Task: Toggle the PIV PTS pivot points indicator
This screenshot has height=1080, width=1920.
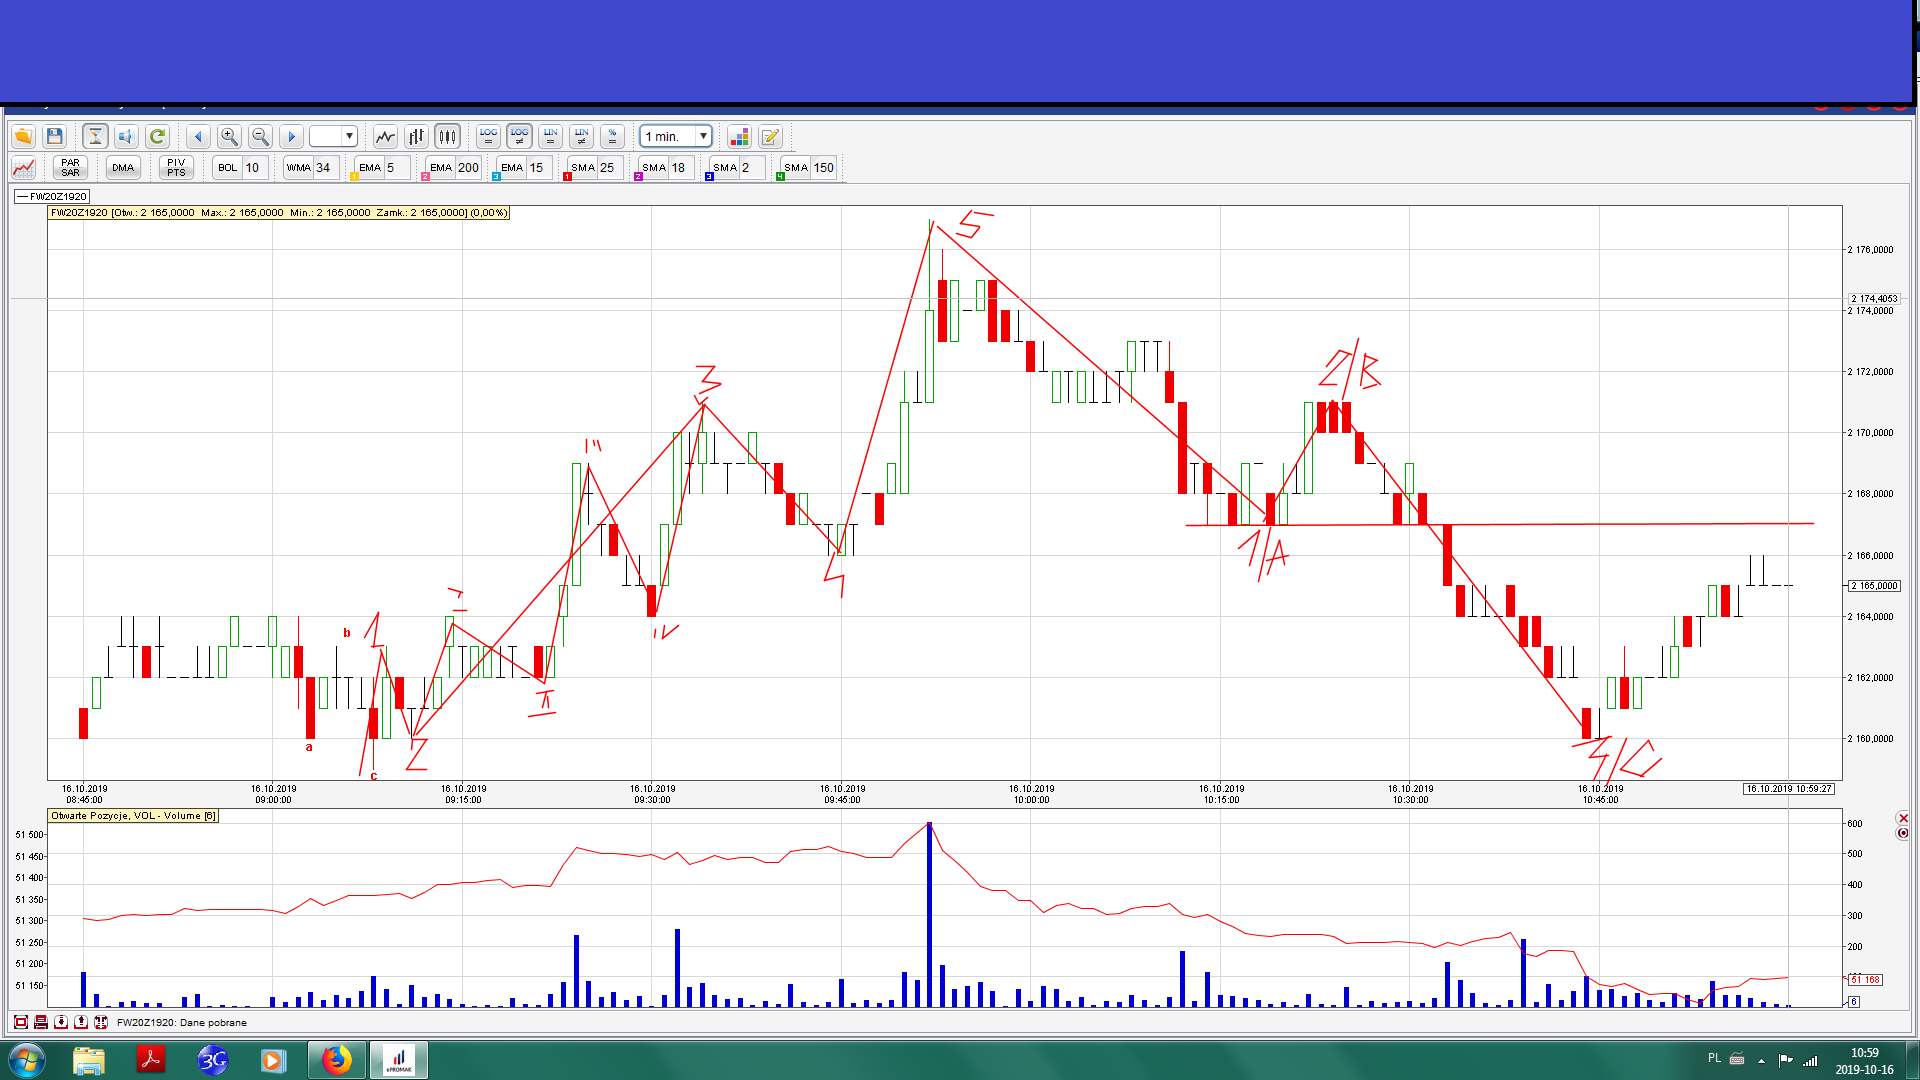Action: coord(176,168)
